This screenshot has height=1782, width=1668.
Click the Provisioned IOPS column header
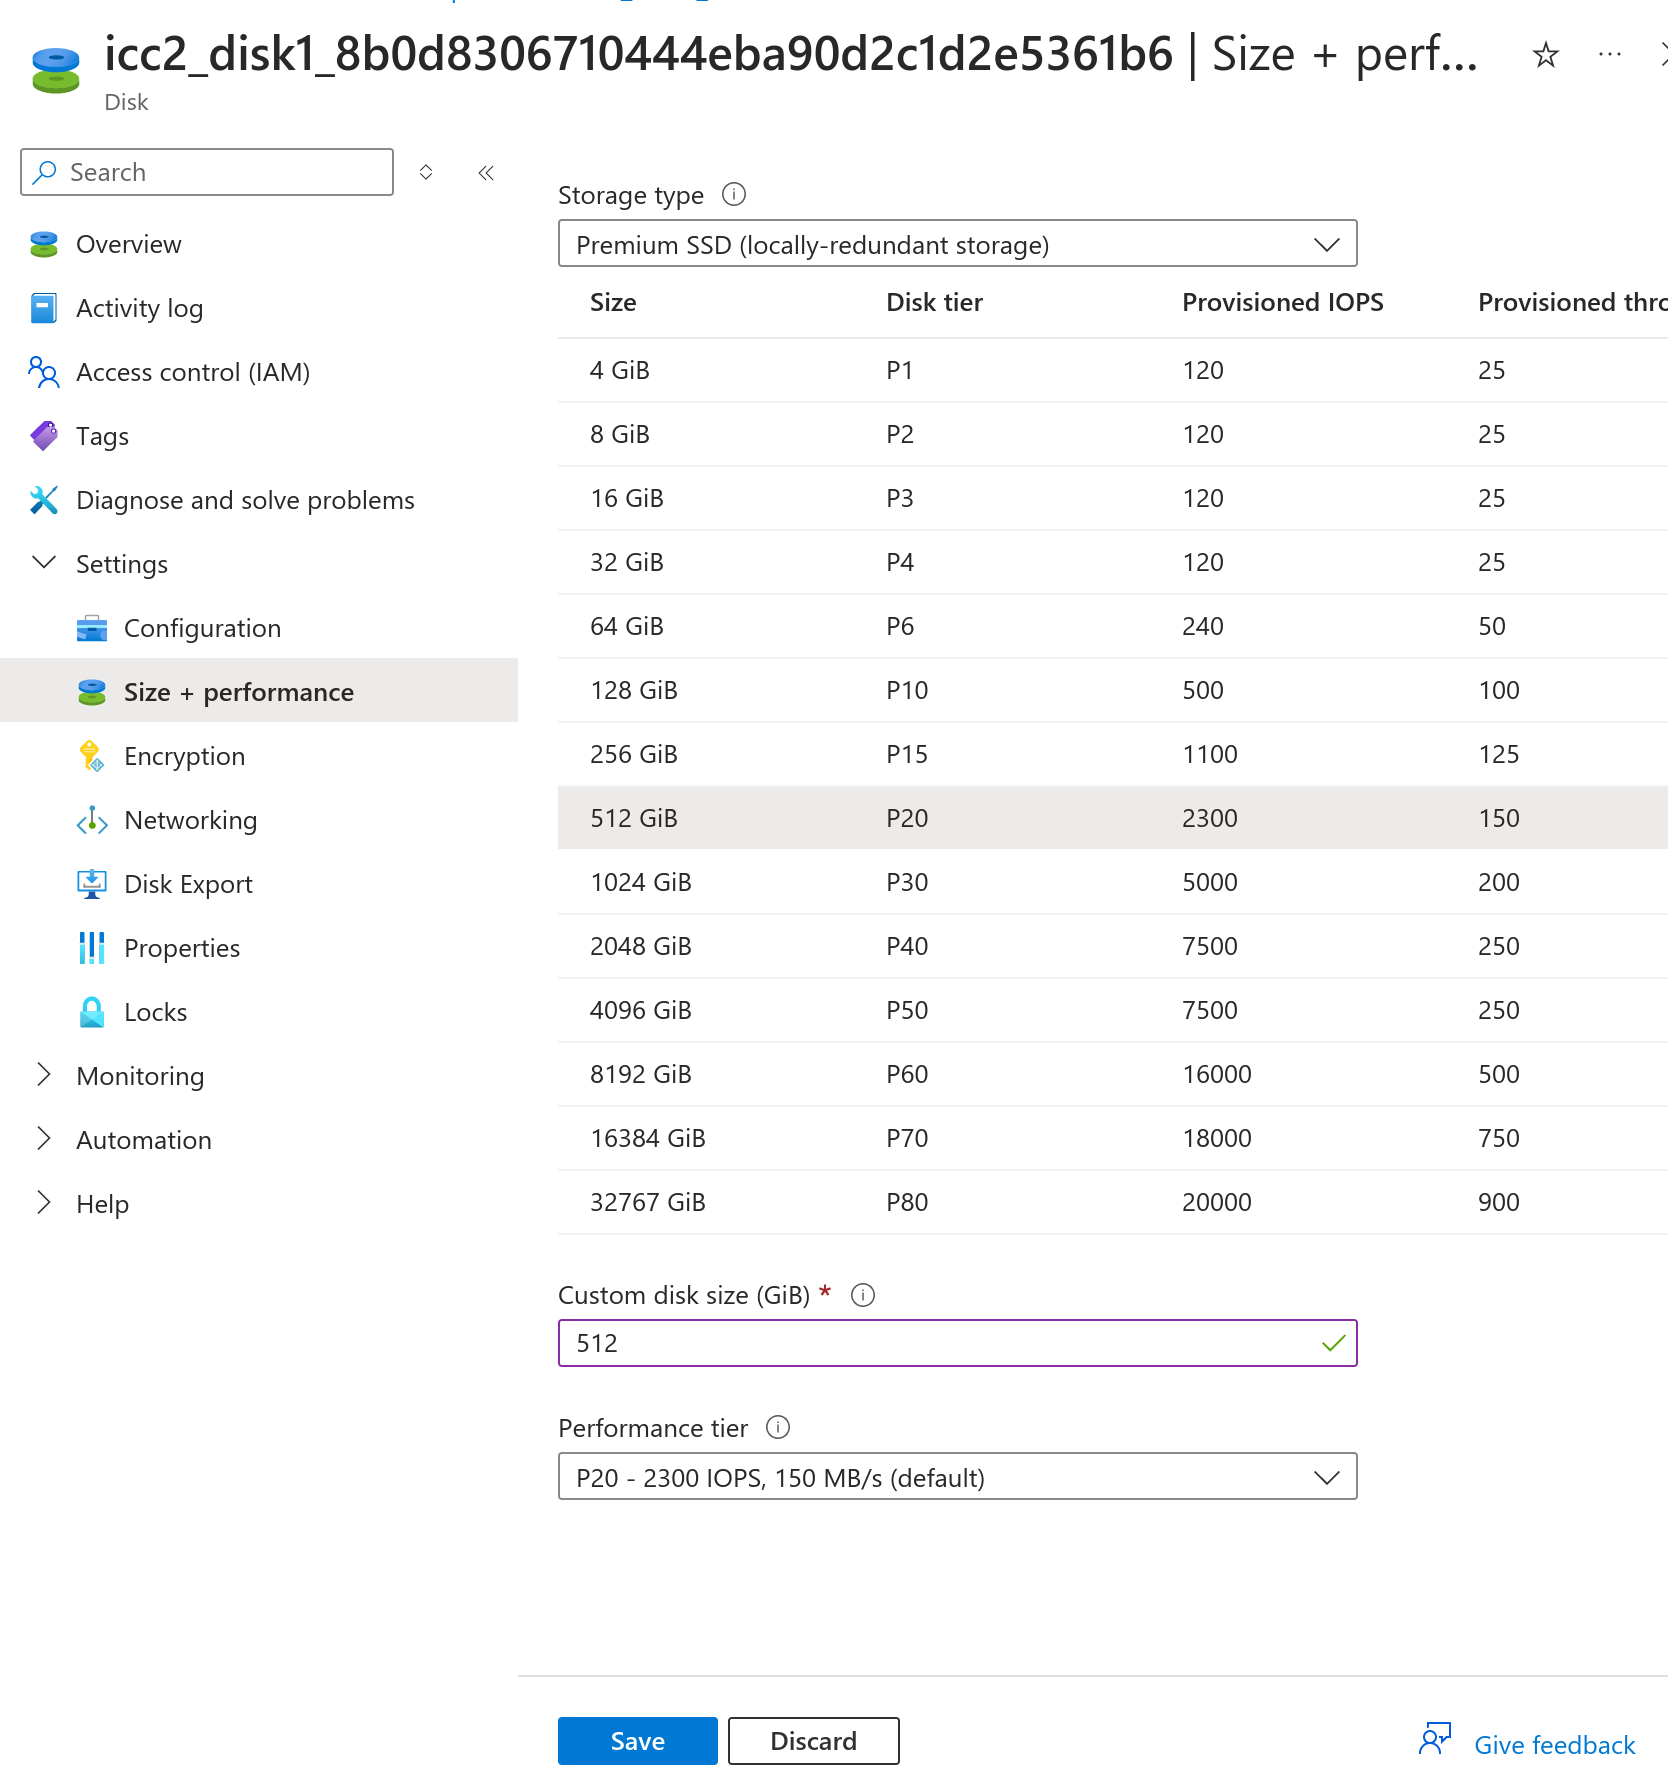[1282, 302]
